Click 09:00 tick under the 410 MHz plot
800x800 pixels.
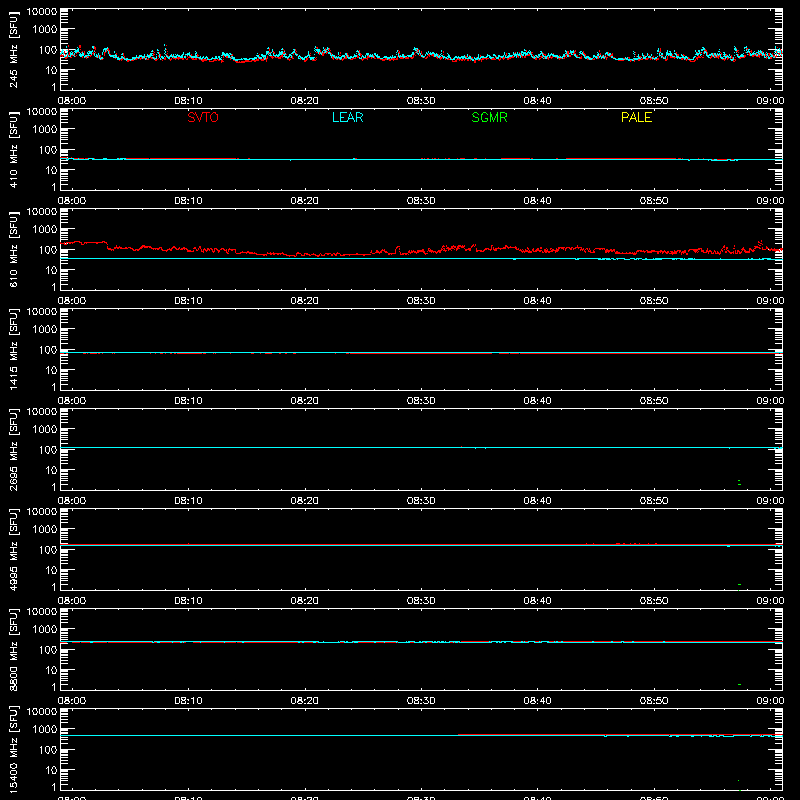[770, 201]
